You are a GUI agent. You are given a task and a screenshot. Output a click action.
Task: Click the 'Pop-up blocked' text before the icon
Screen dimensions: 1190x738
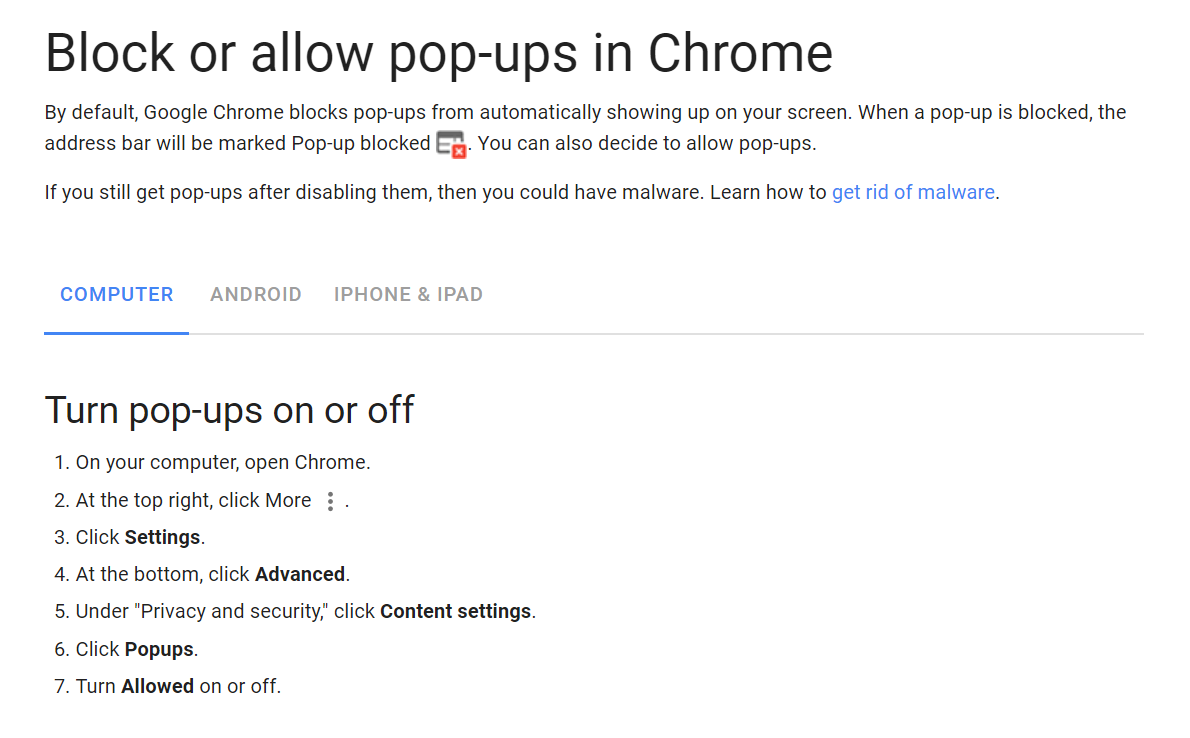[x=360, y=143]
